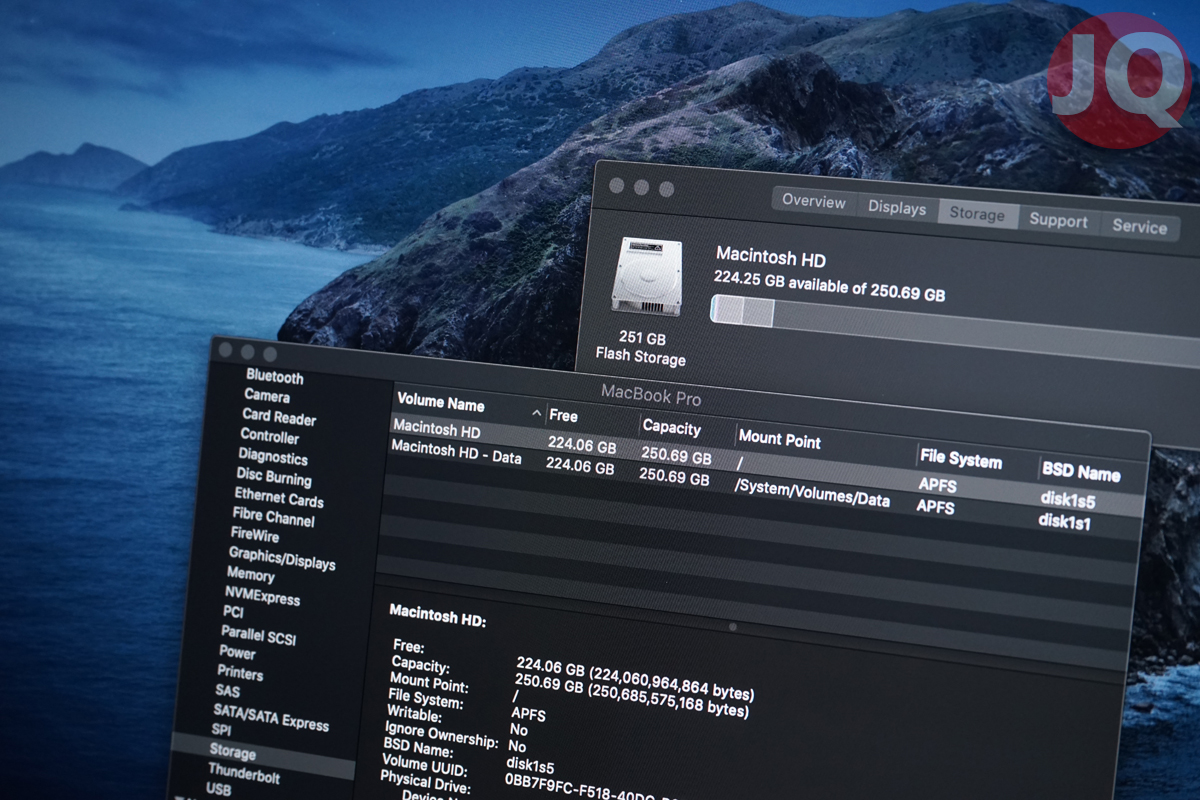
Task: Select the Macintosh HD - Data volume row
Action: pyautogui.click(x=764, y=487)
